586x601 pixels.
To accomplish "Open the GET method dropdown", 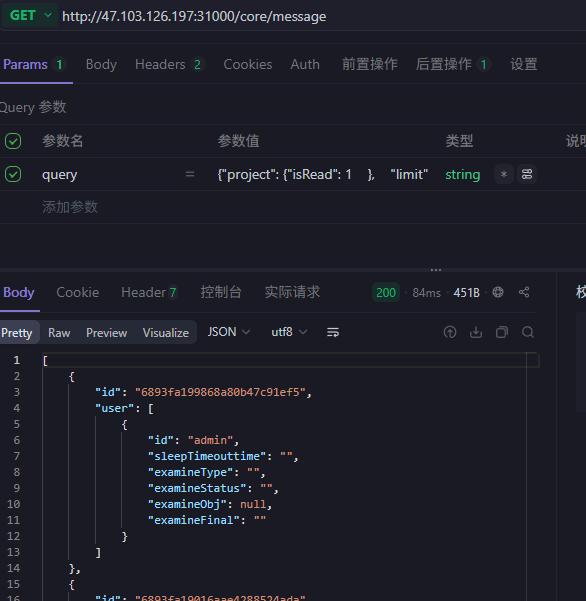I will tap(30, 16).
